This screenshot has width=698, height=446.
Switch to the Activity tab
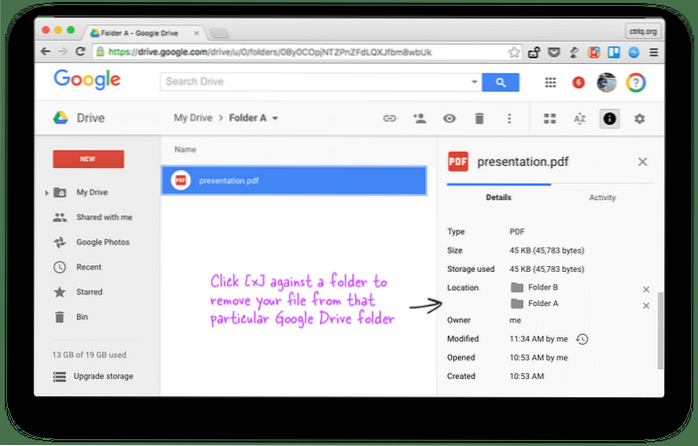[x=602, y=198]
